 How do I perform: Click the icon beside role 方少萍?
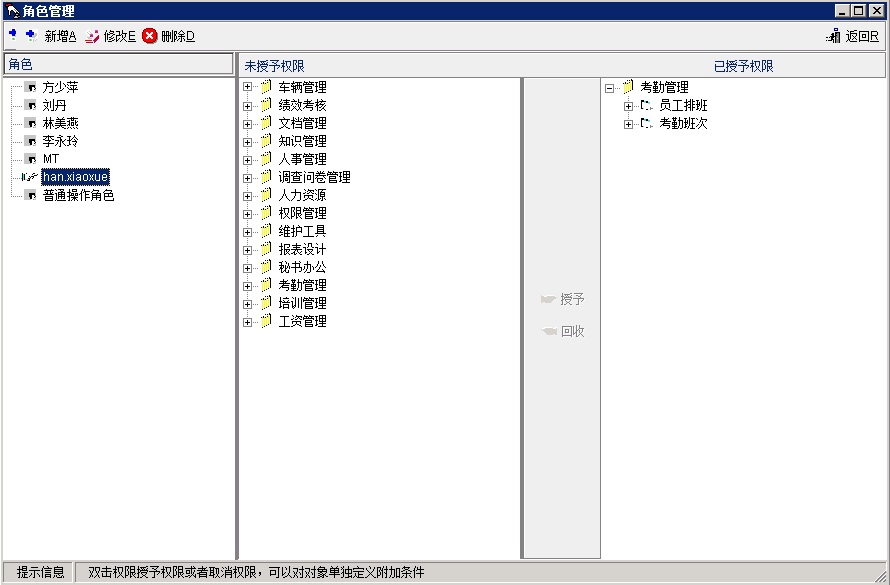[x=30, y=87]
